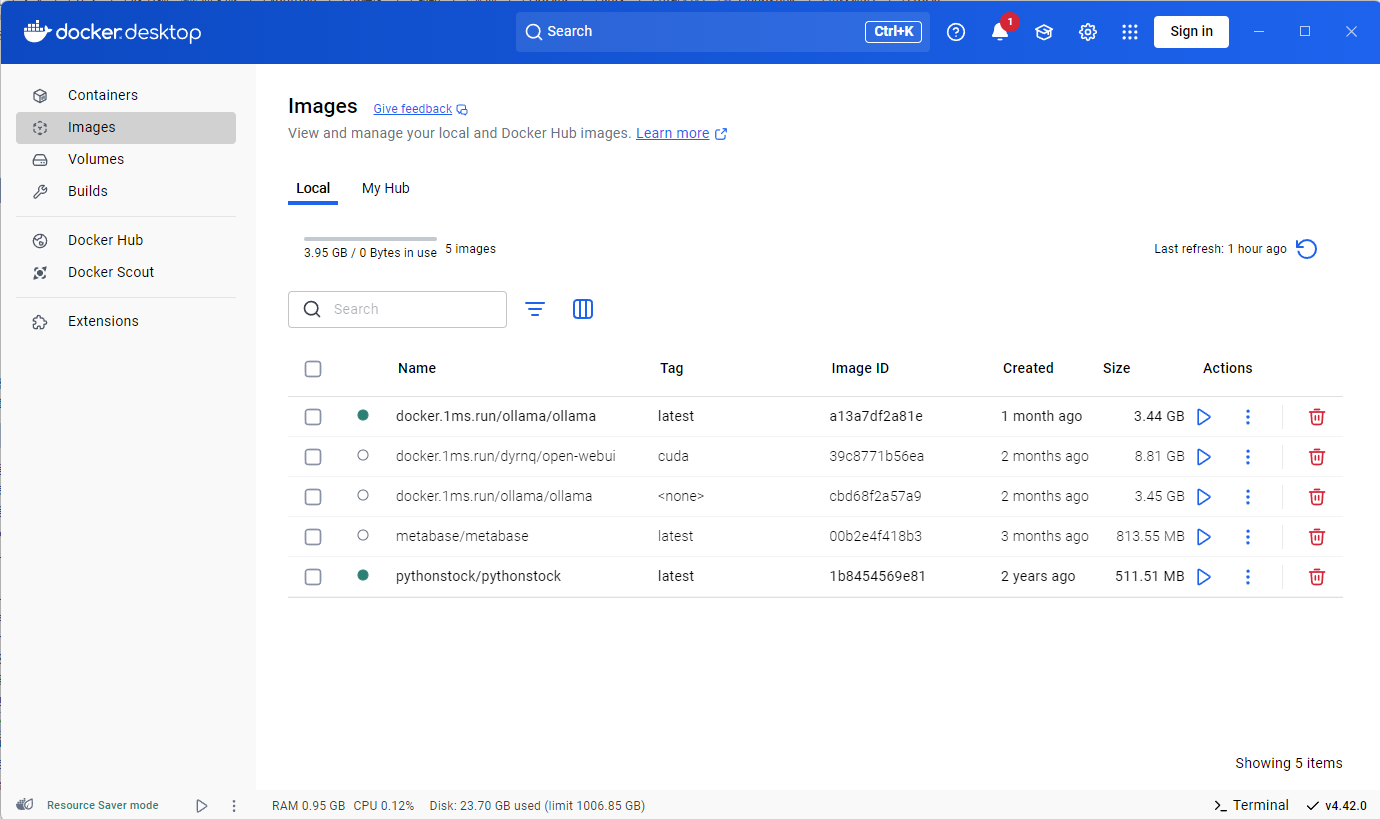
Task: Open the apps grid icon
Action: coord(1130,32)
